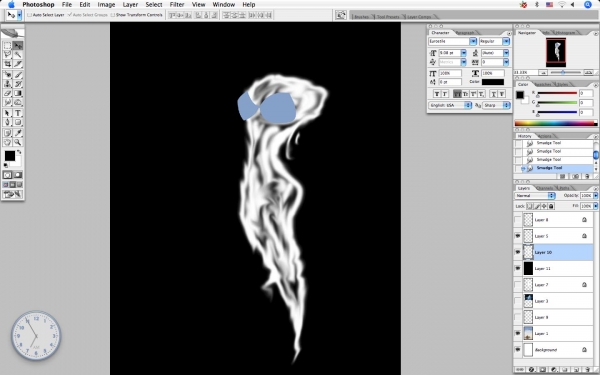Choose the Healing Brush tool
Screen dimensions: 600x375
(7, 75)
